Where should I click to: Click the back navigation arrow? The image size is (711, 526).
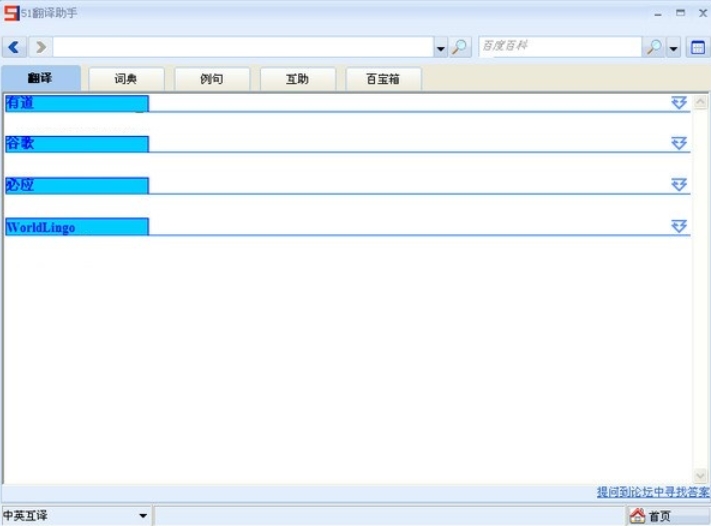14,47
